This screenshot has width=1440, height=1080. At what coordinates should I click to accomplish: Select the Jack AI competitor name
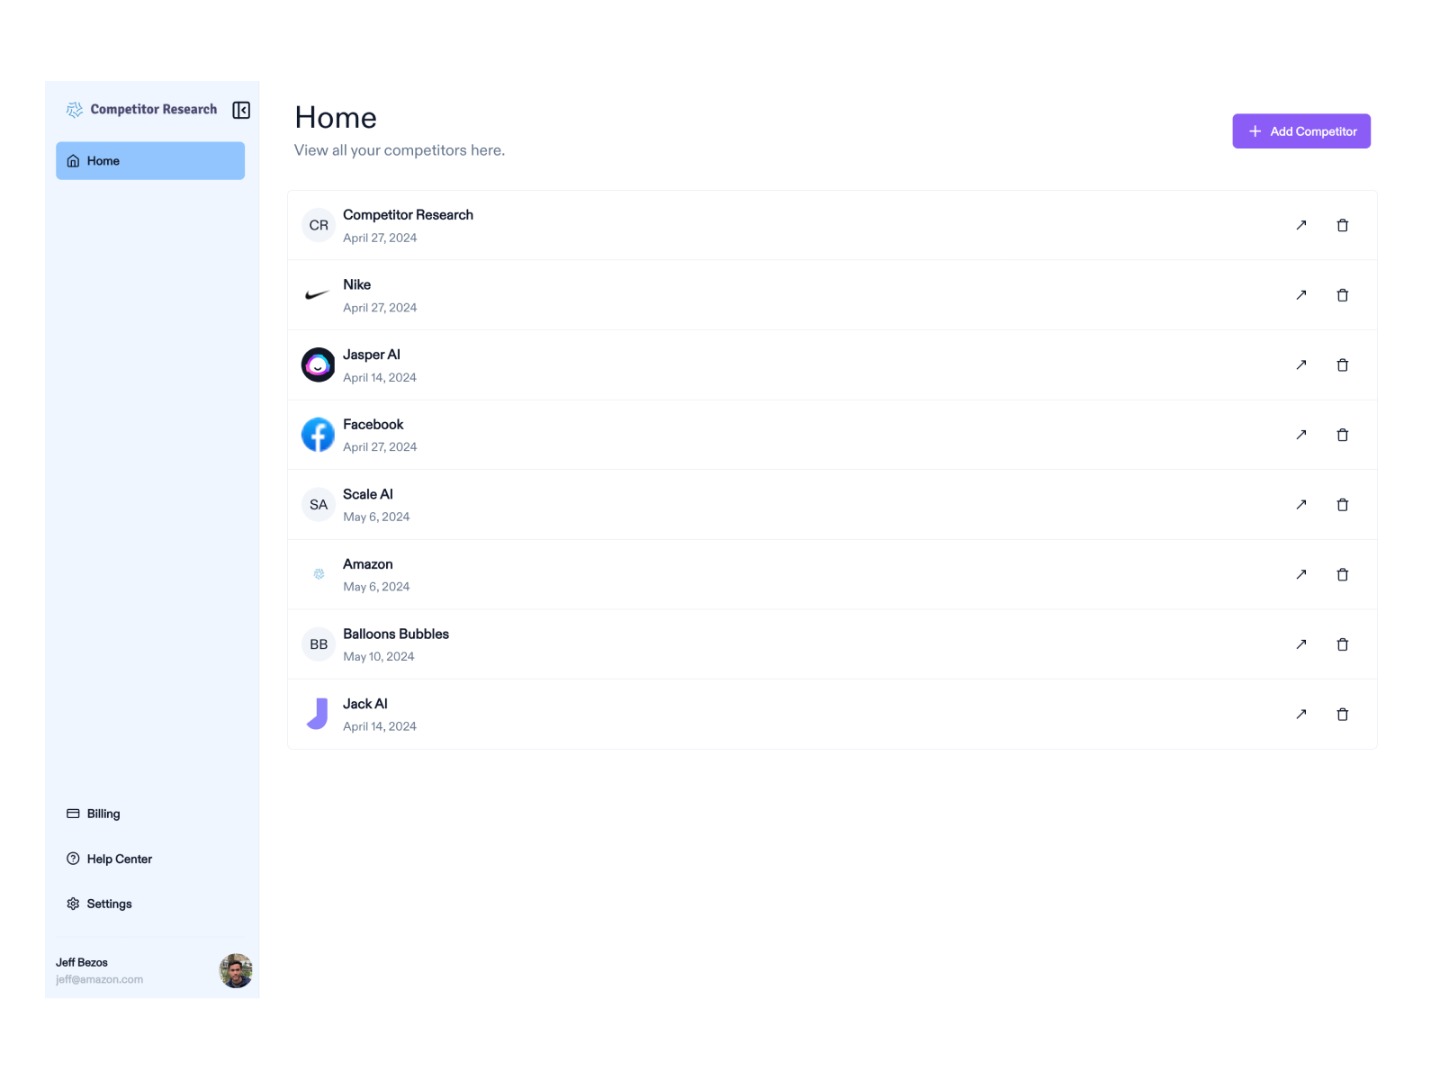365,704
